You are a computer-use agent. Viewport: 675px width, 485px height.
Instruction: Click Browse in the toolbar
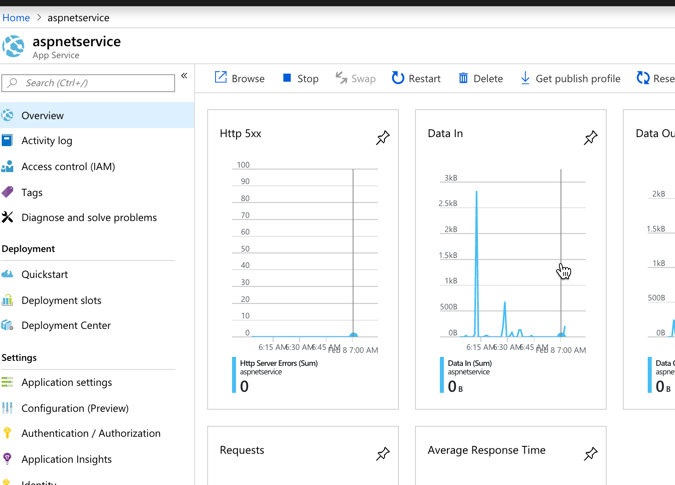click(240, 78)
